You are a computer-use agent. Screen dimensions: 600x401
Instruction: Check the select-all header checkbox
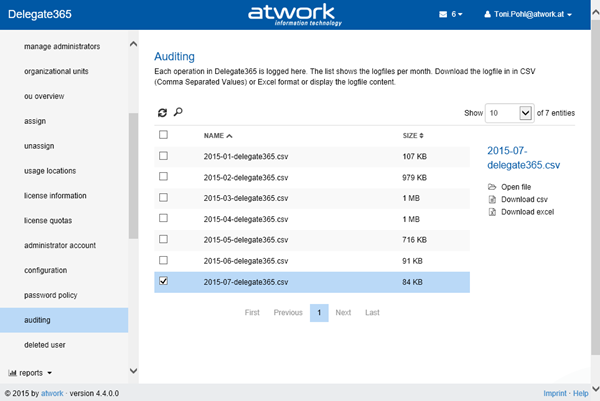click(x=163, y=135)
